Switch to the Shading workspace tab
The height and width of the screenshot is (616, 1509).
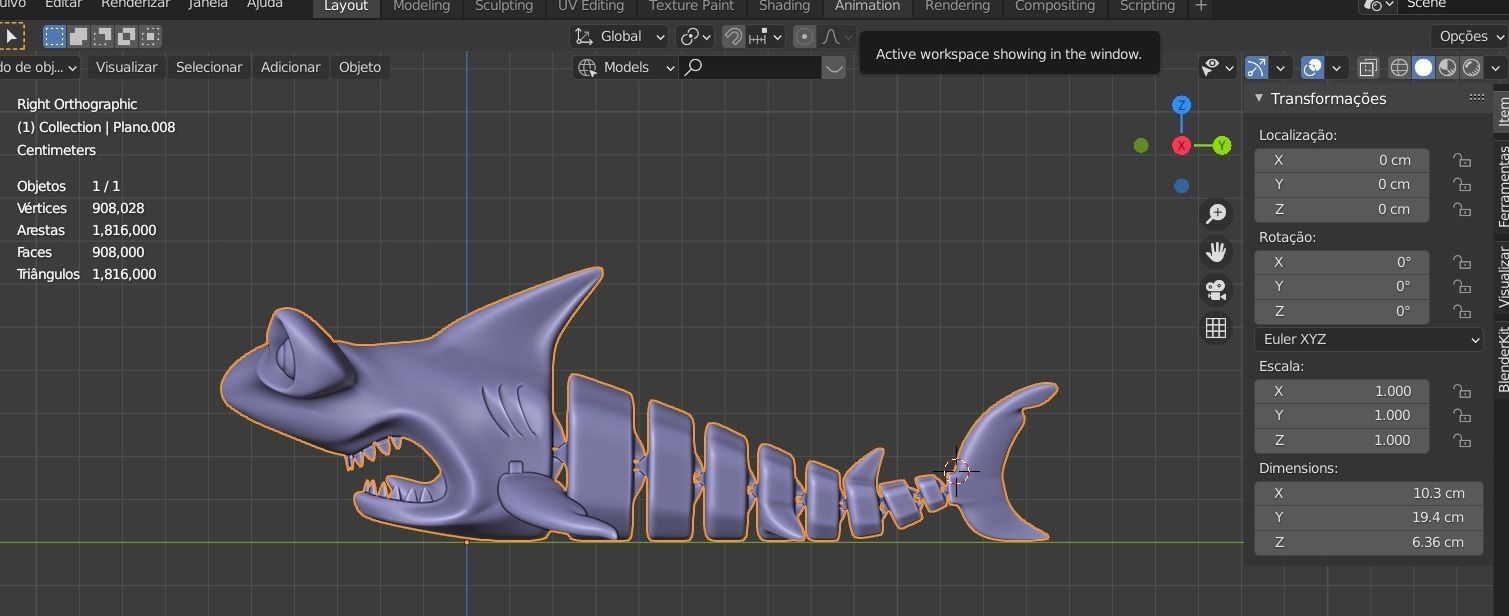click(784, 6)
